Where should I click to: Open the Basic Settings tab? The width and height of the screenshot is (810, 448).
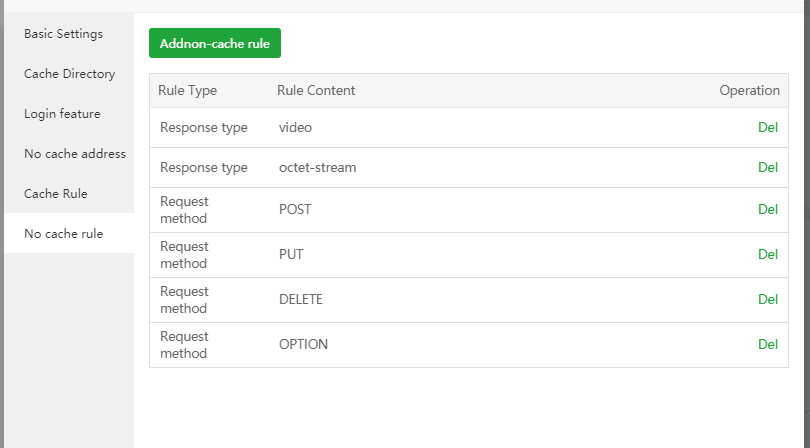(63, 34)
